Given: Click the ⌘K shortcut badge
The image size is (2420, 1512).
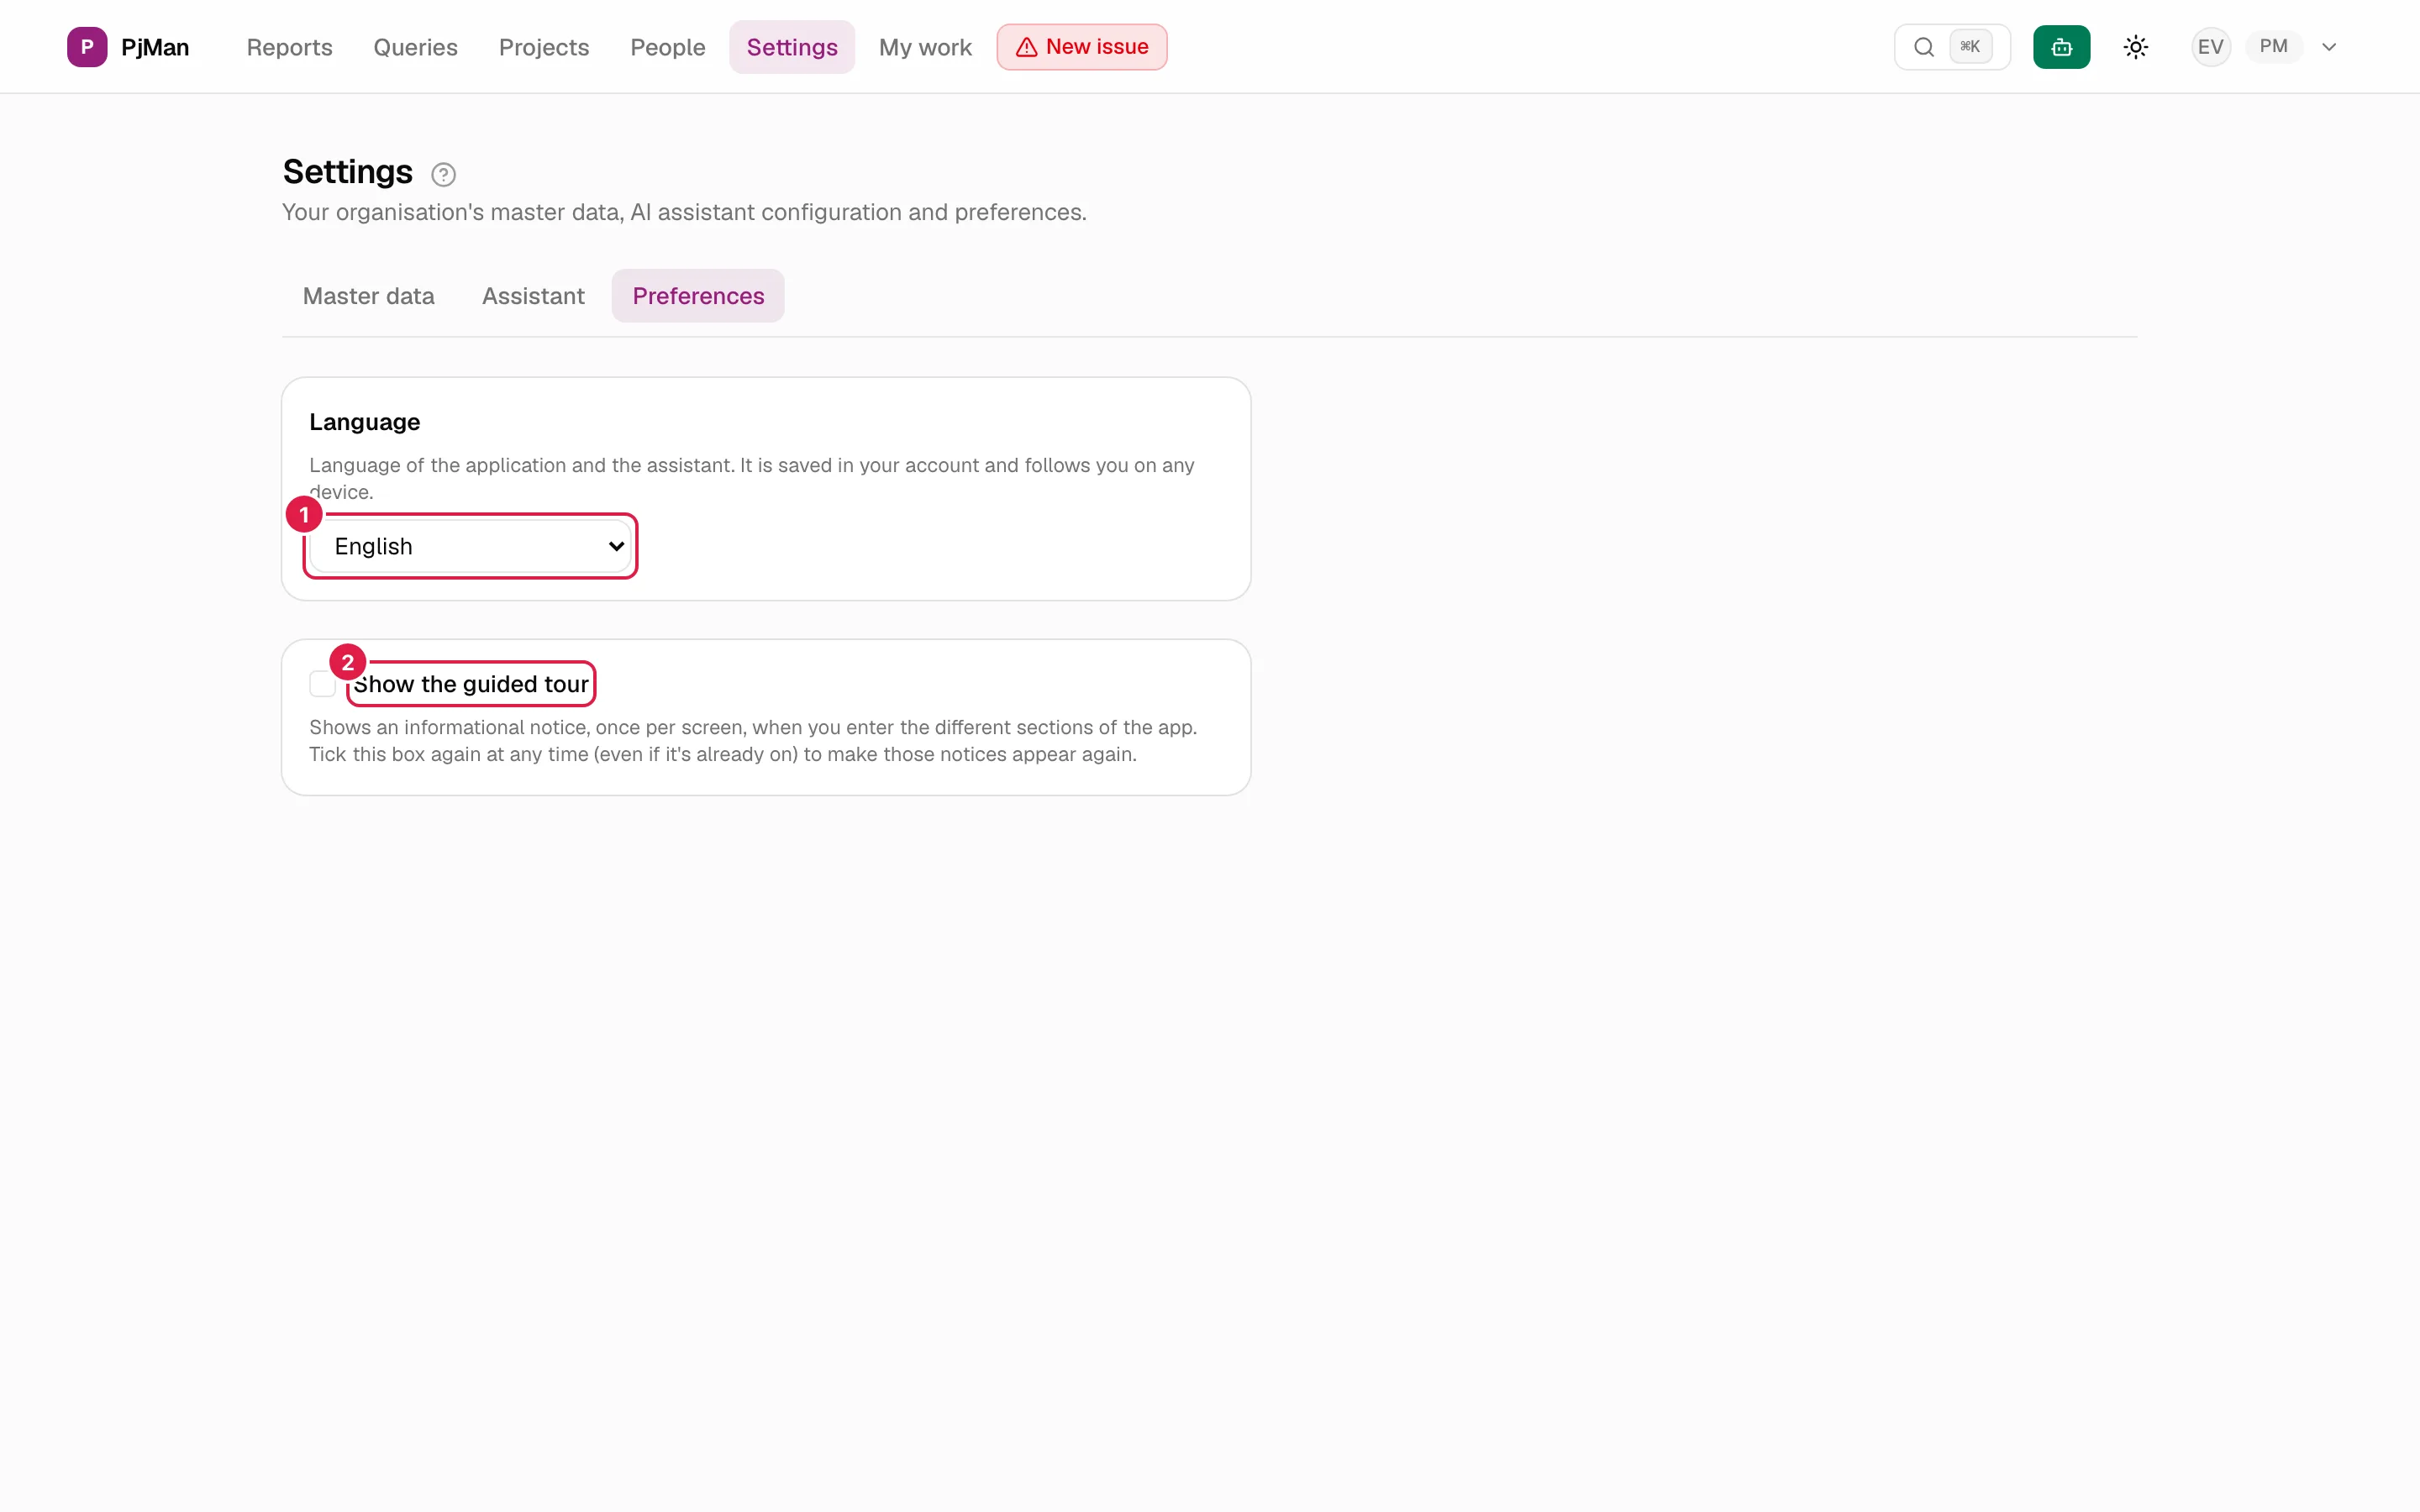Looking at the screenshot, I should [x=1969, y=47].
